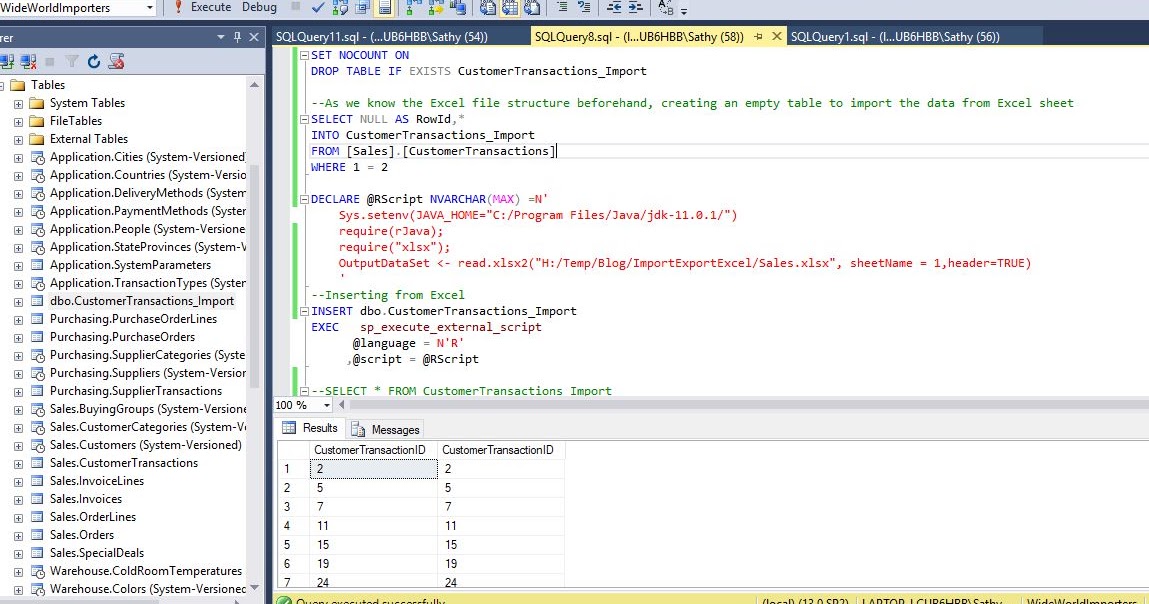Switch to the SQLQuery11.sql tab
This screenshot has height=604, width=1149.
382,37
